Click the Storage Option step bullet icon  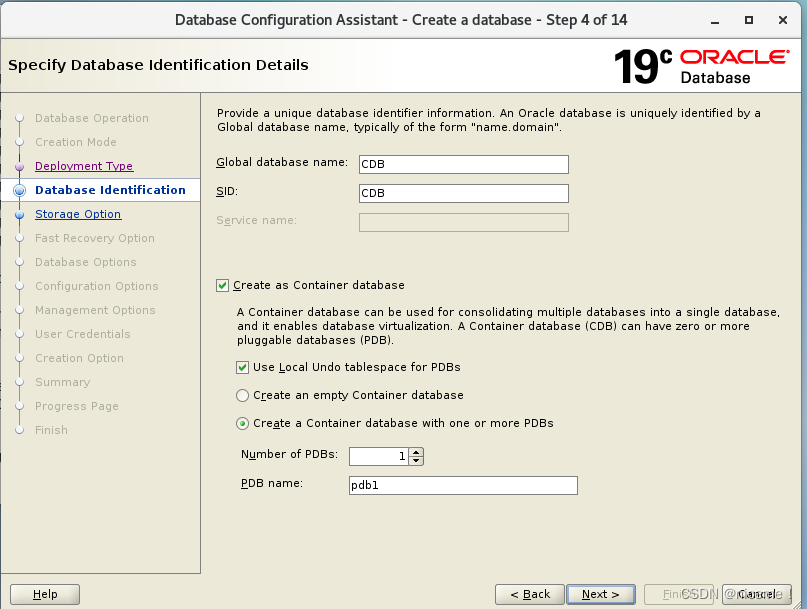point(20,215)
